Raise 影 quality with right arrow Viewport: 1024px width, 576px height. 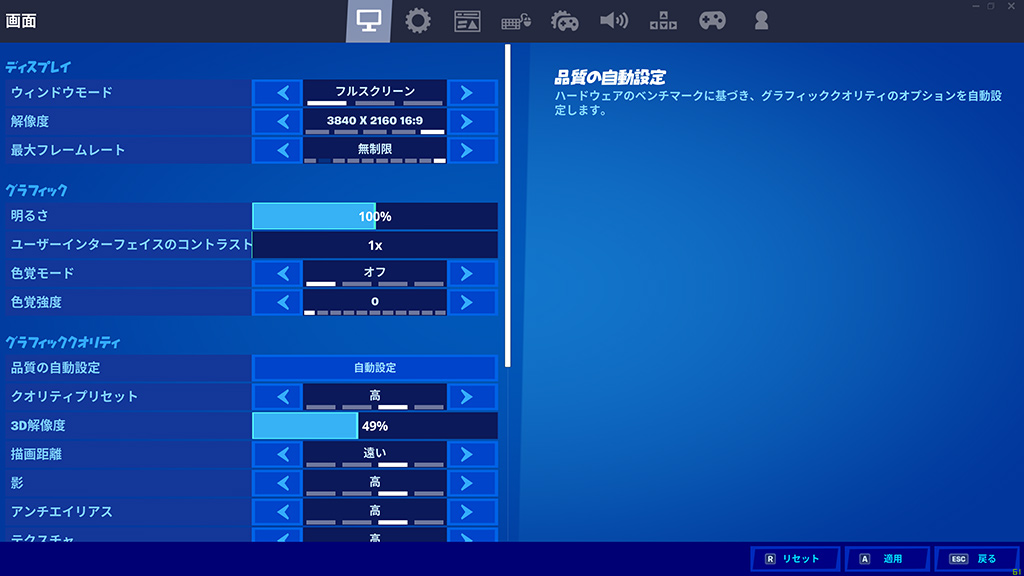[472, 483]
